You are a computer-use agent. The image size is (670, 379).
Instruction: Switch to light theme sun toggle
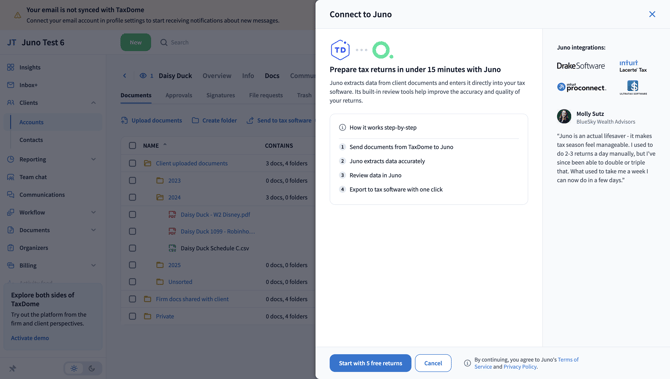(x=74, y=368)
